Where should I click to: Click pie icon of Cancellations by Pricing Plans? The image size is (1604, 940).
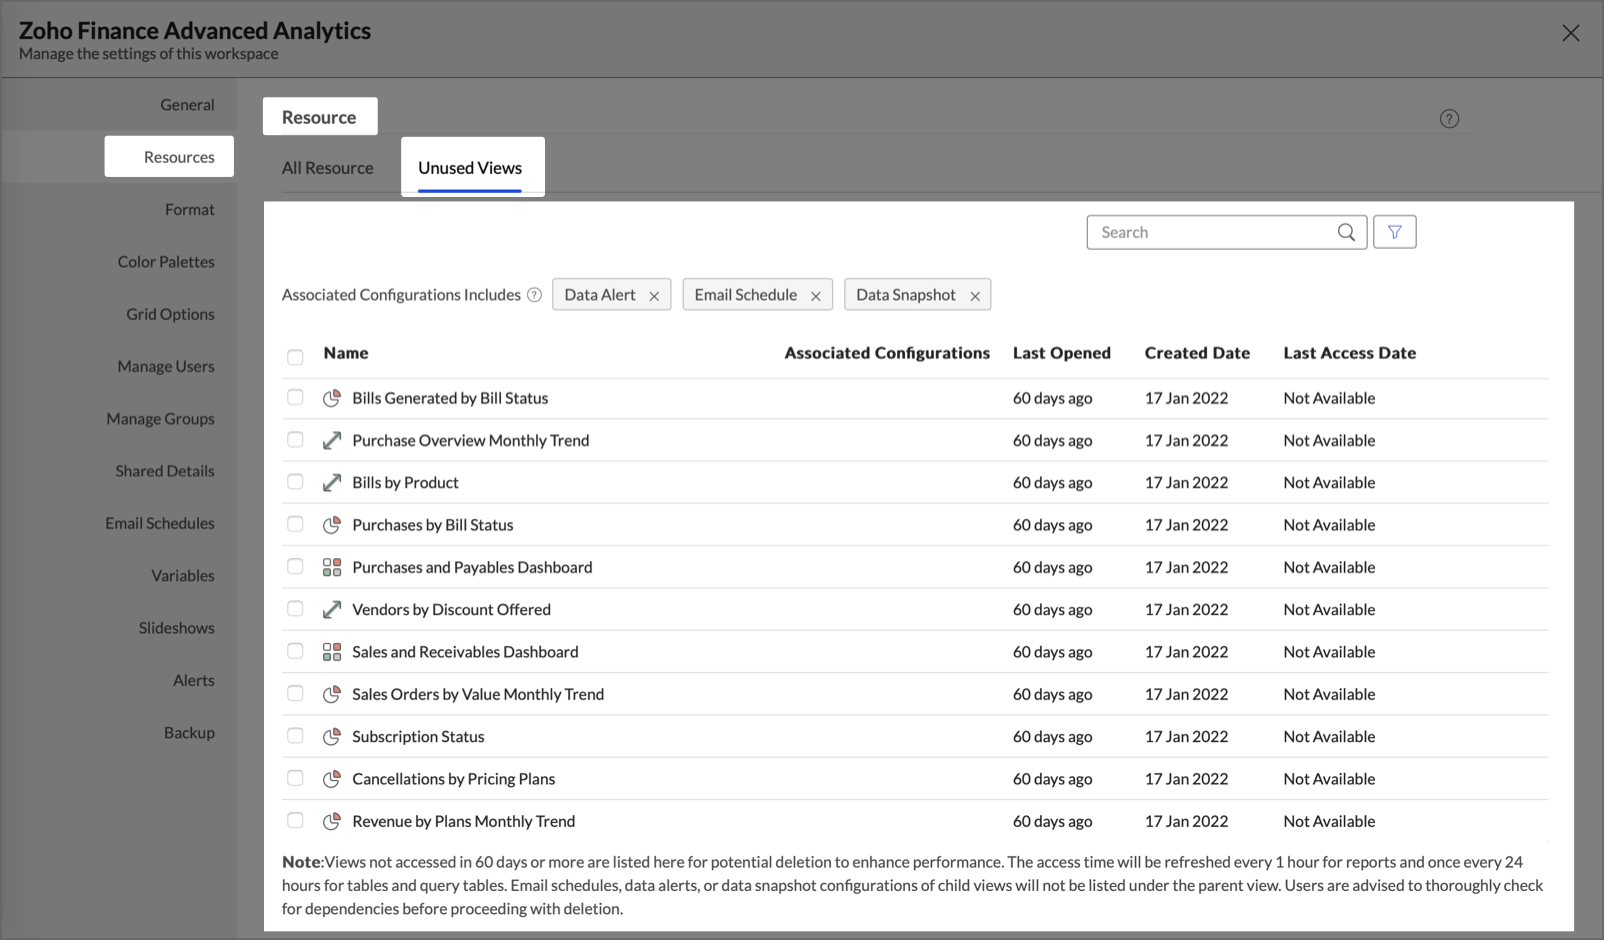point(332,779)
